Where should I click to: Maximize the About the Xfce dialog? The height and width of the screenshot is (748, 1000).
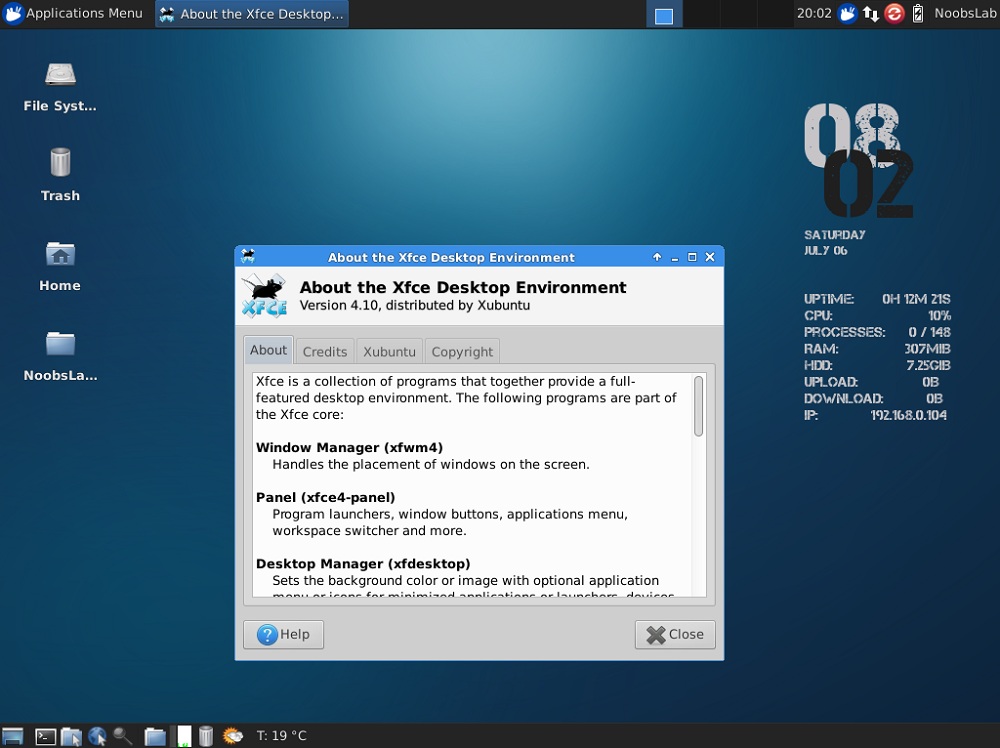(692, 257)
